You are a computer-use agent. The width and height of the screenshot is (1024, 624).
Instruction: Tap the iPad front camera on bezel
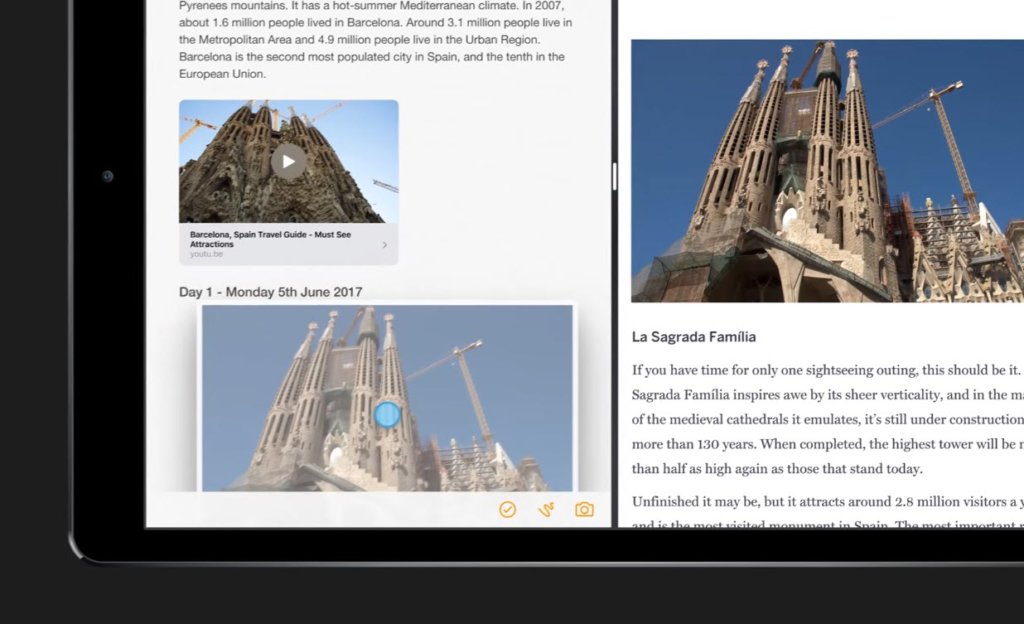(x=107, y=177)
